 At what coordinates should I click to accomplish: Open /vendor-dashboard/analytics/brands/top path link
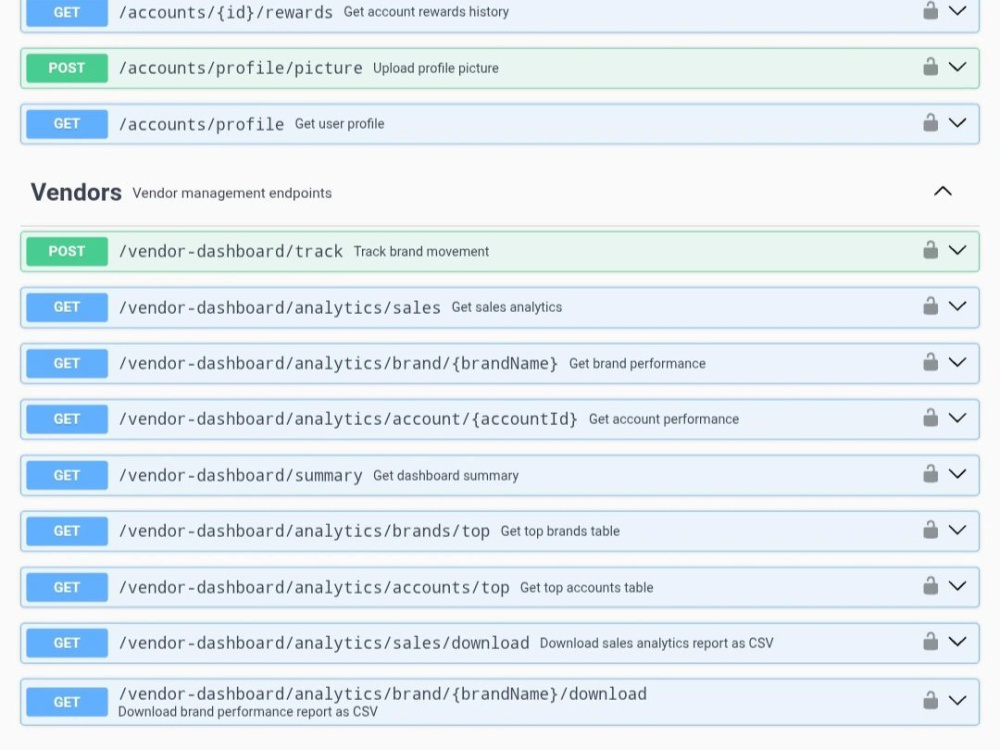304,531
